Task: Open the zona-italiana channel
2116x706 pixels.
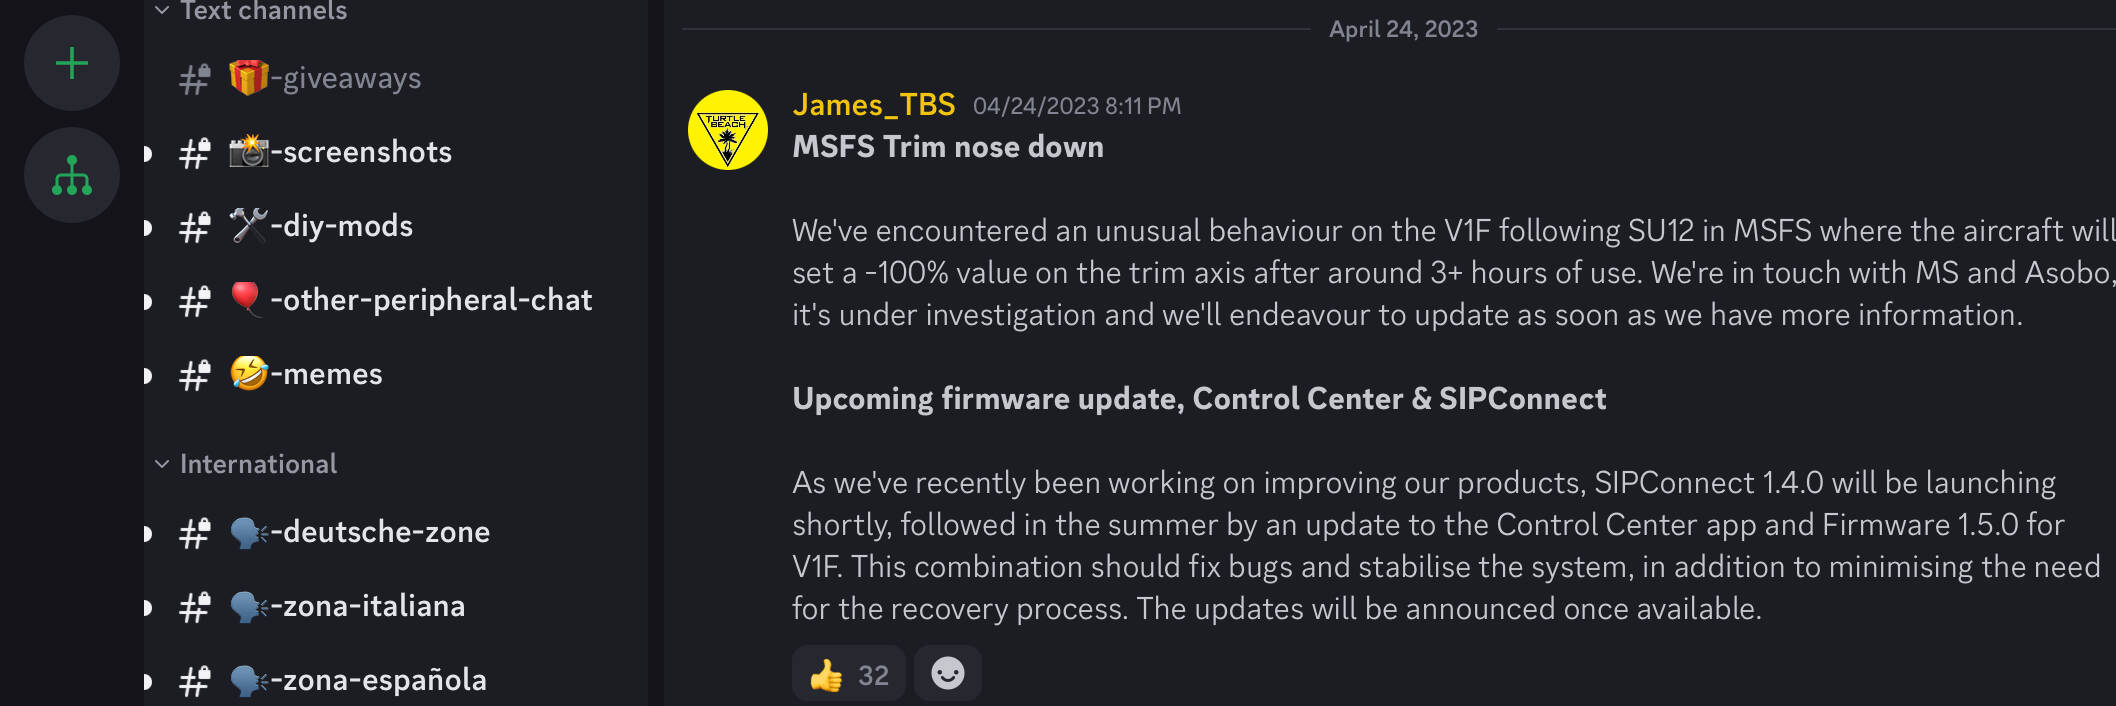Action: pyautogui.click(x=396, y=606)
